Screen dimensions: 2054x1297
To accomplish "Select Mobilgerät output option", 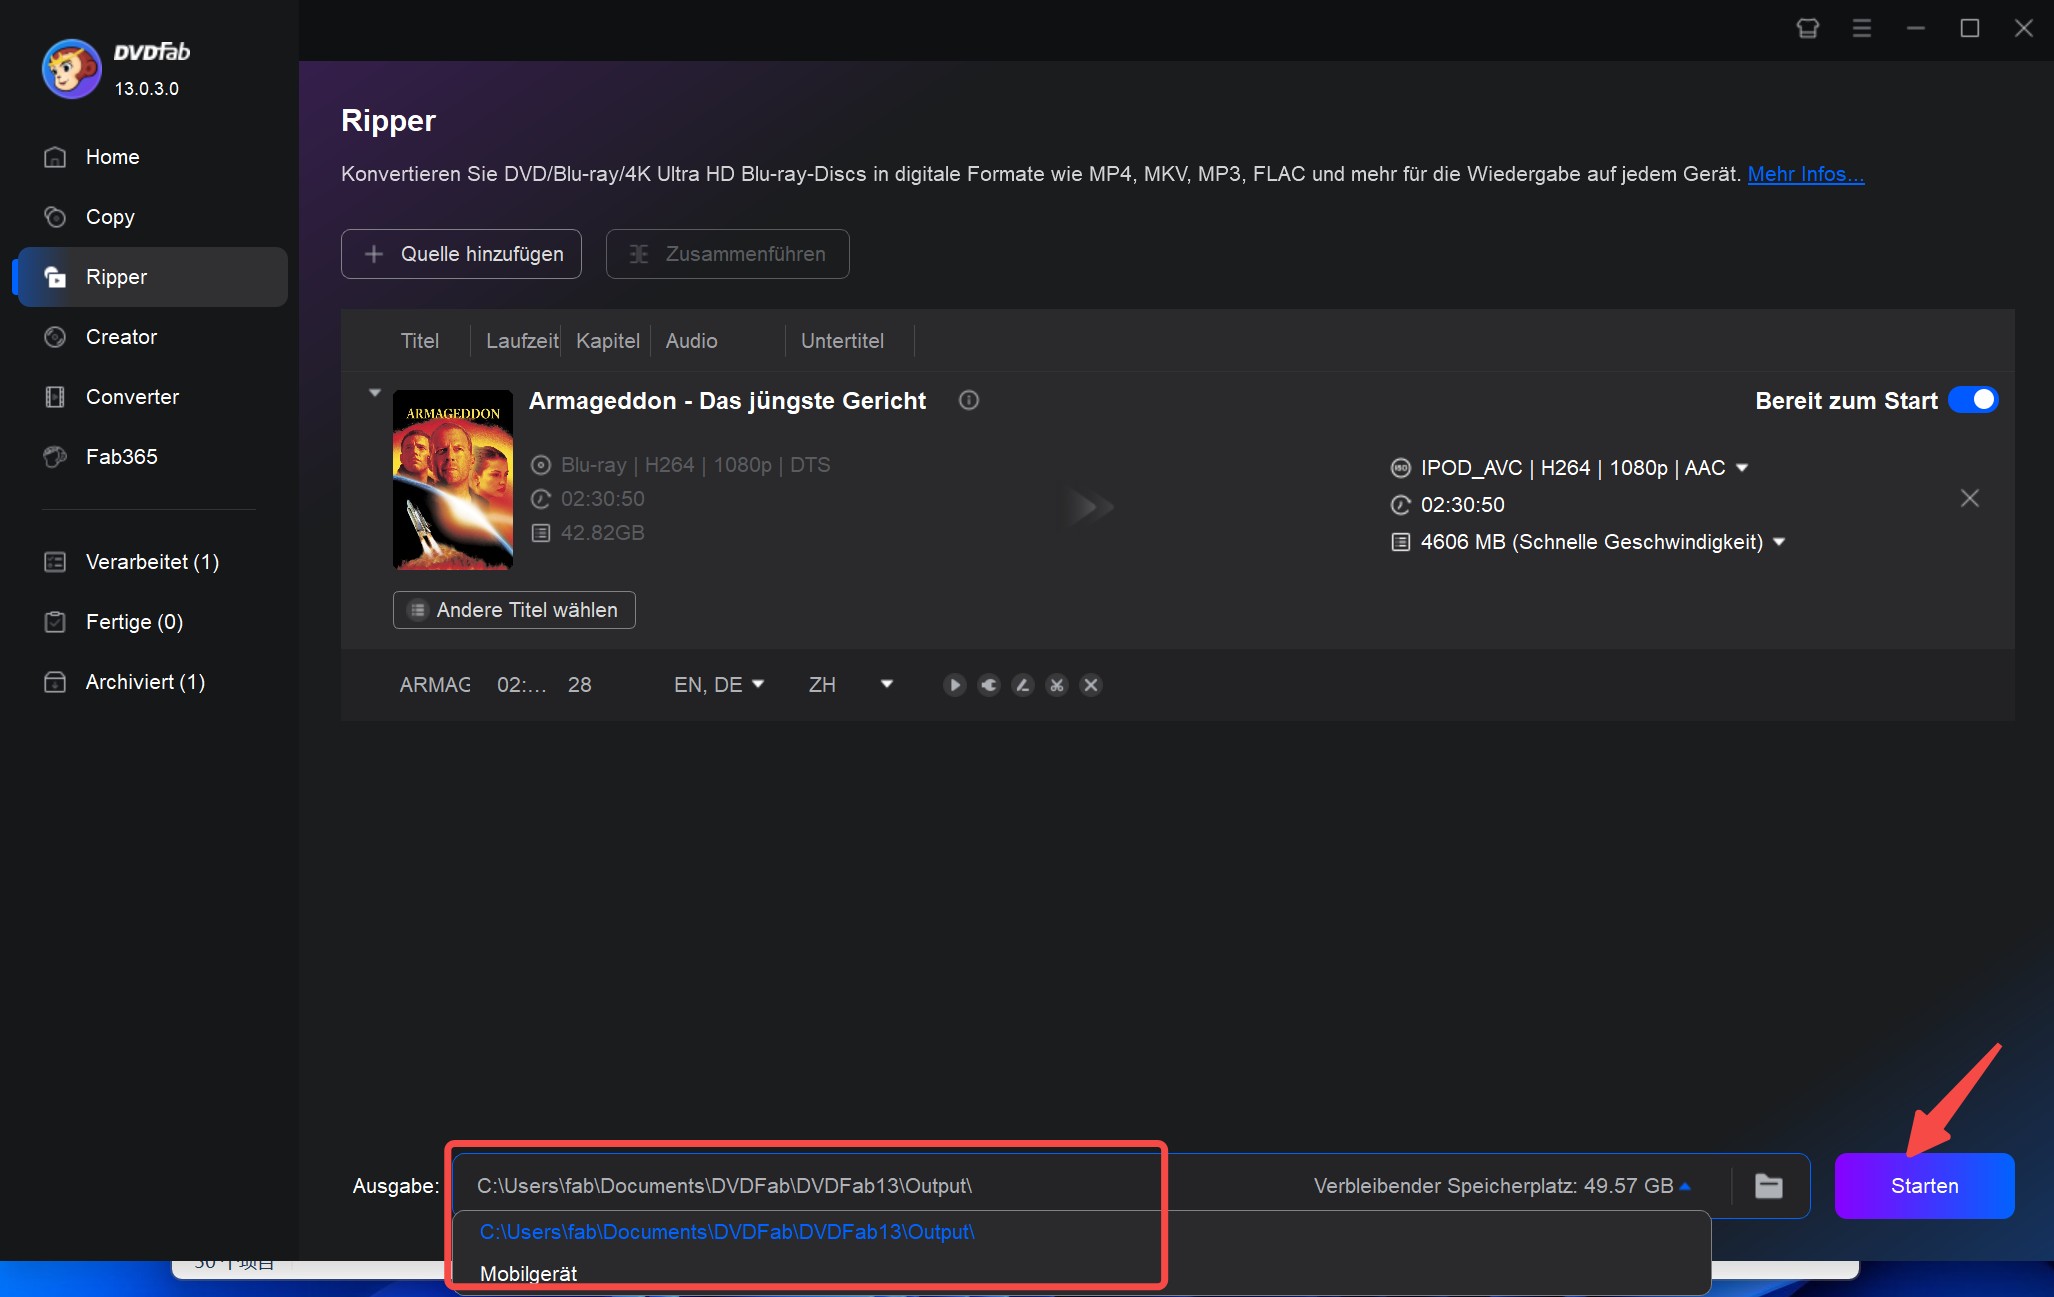I will pos(529,1274).
